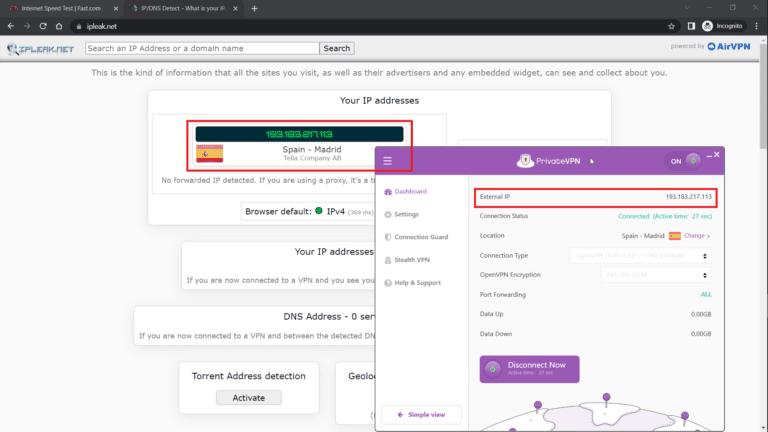Open the AirVPN link
The width and height of the screenshot is (768, 432).
click(x=729, y=47)
